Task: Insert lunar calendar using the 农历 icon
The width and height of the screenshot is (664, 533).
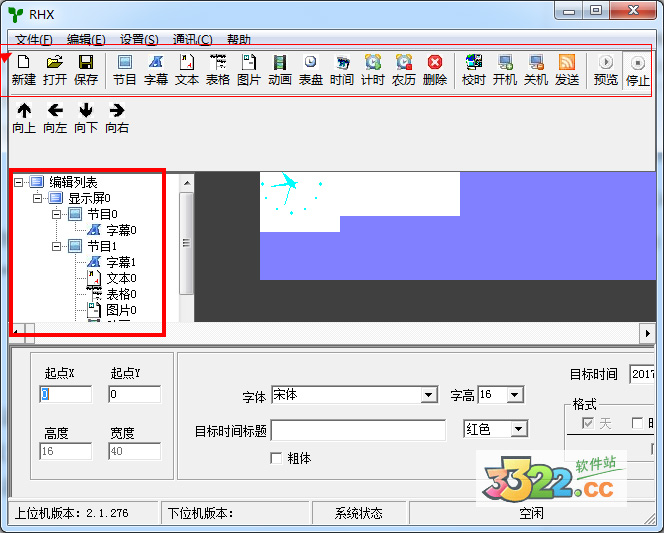Action: tap(404, 70)
